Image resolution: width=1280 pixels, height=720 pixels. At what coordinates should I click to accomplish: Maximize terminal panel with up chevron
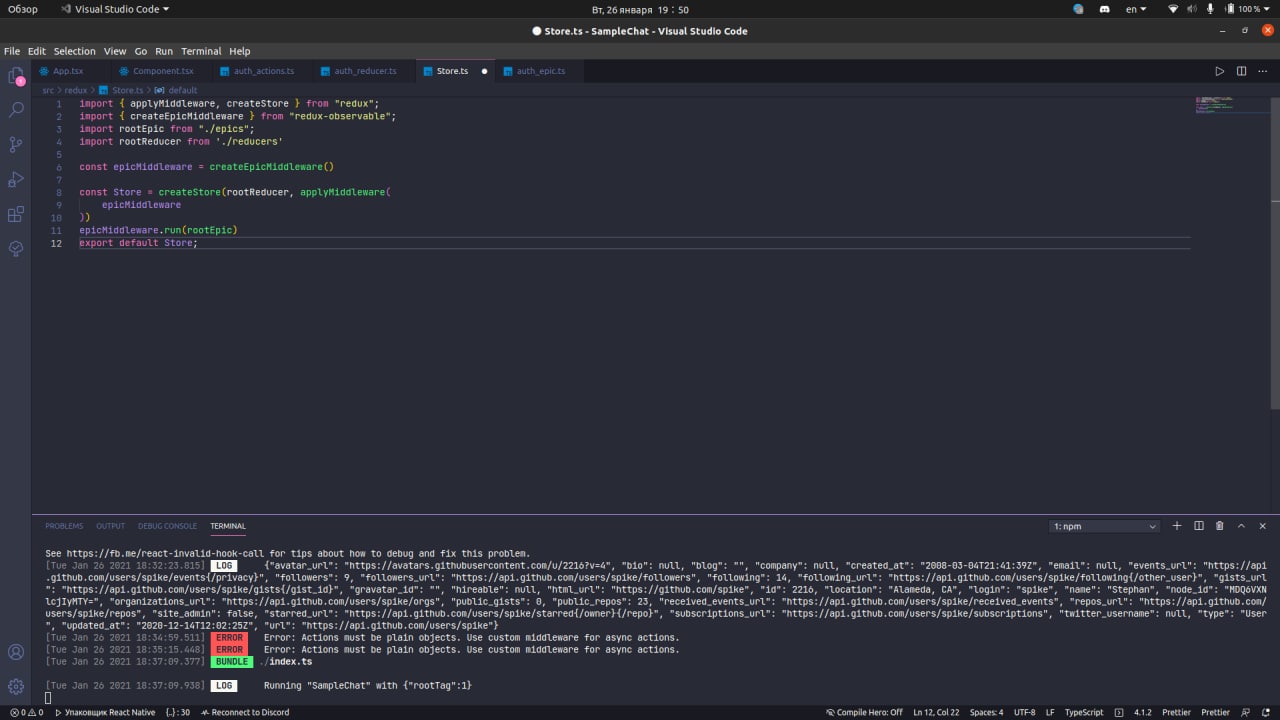[1241, 526]
